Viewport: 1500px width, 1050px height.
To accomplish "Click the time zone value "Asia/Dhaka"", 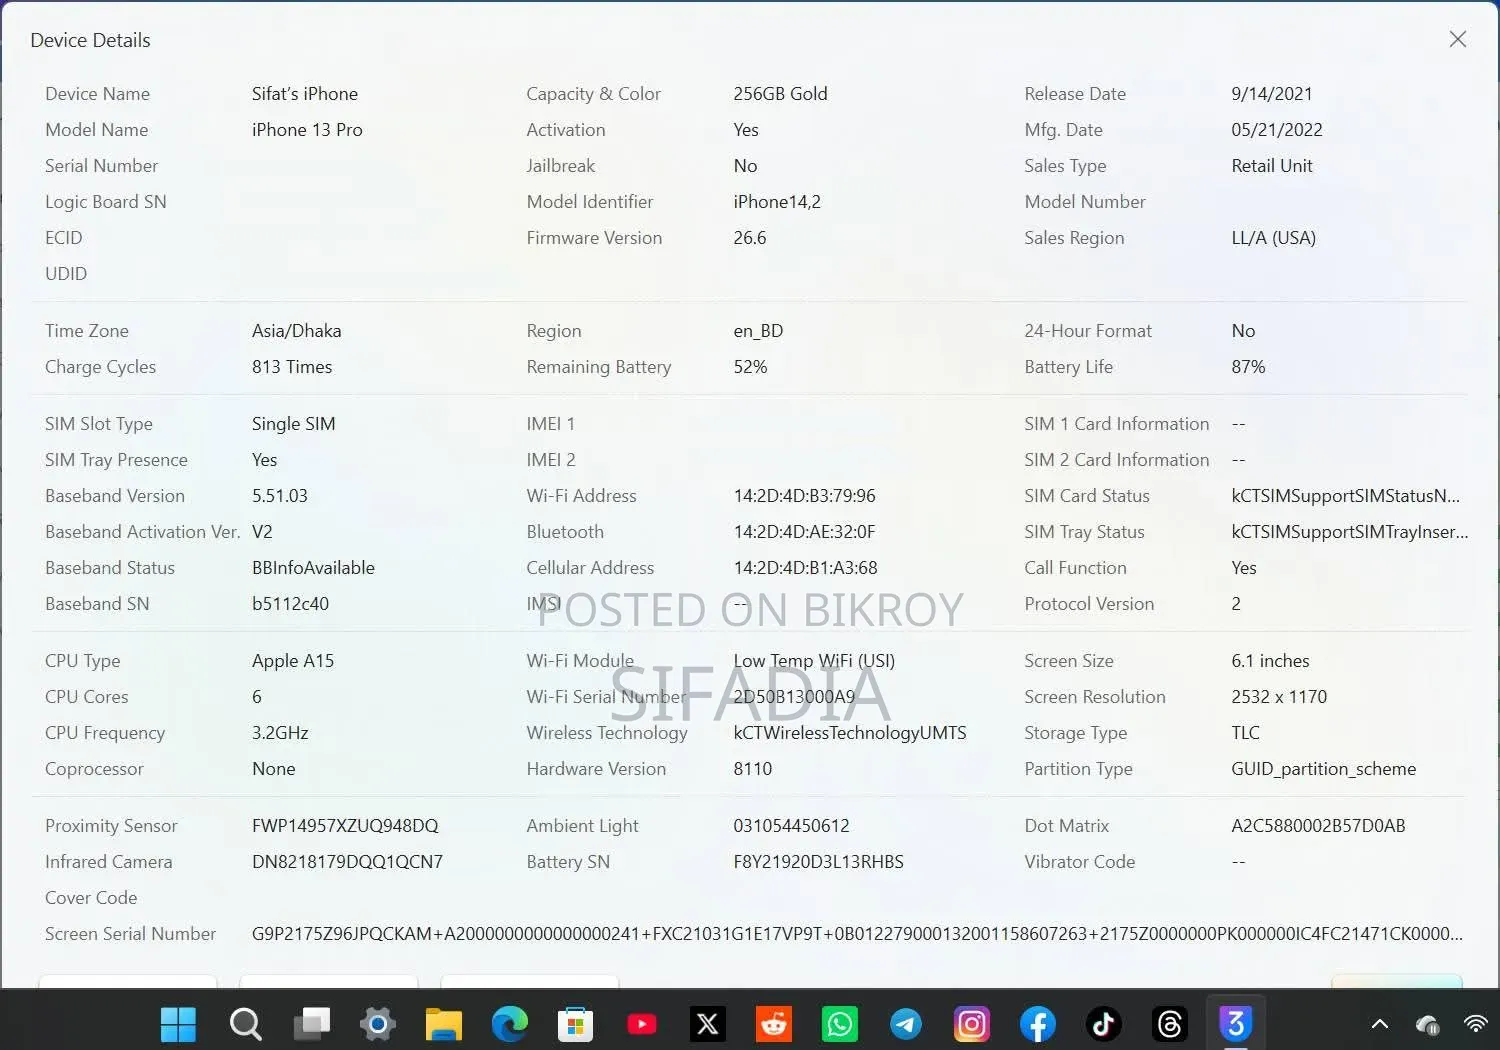I will click(x=297, y=331).
